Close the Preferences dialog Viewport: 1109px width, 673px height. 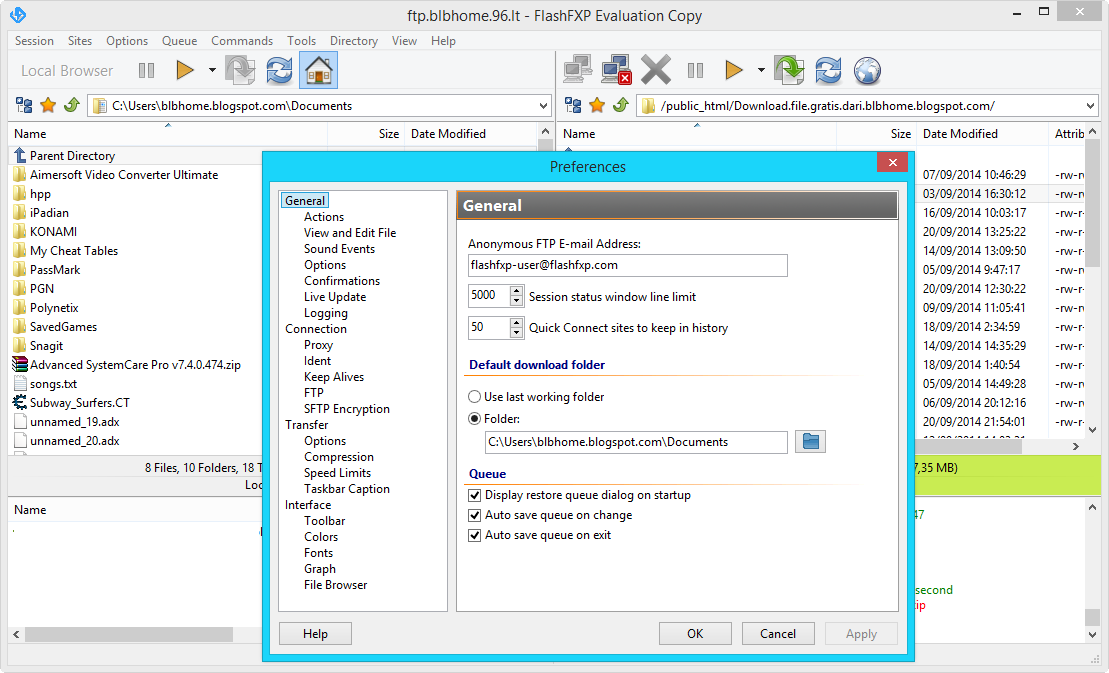[893, 163]
